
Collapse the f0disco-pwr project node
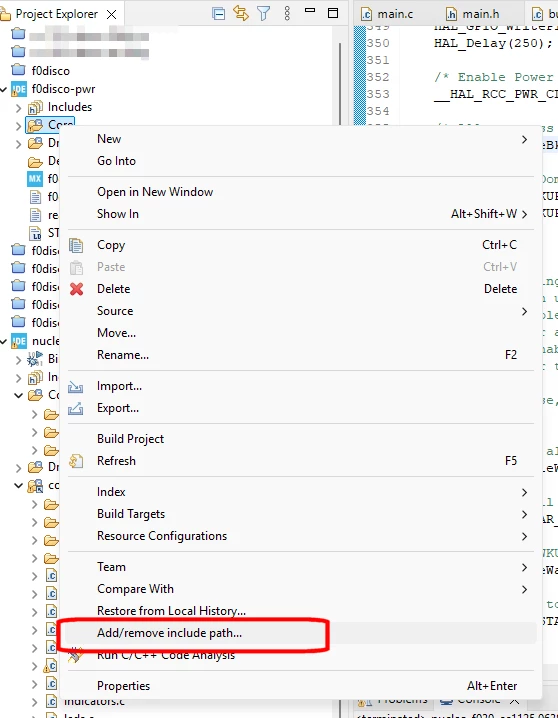4,90
